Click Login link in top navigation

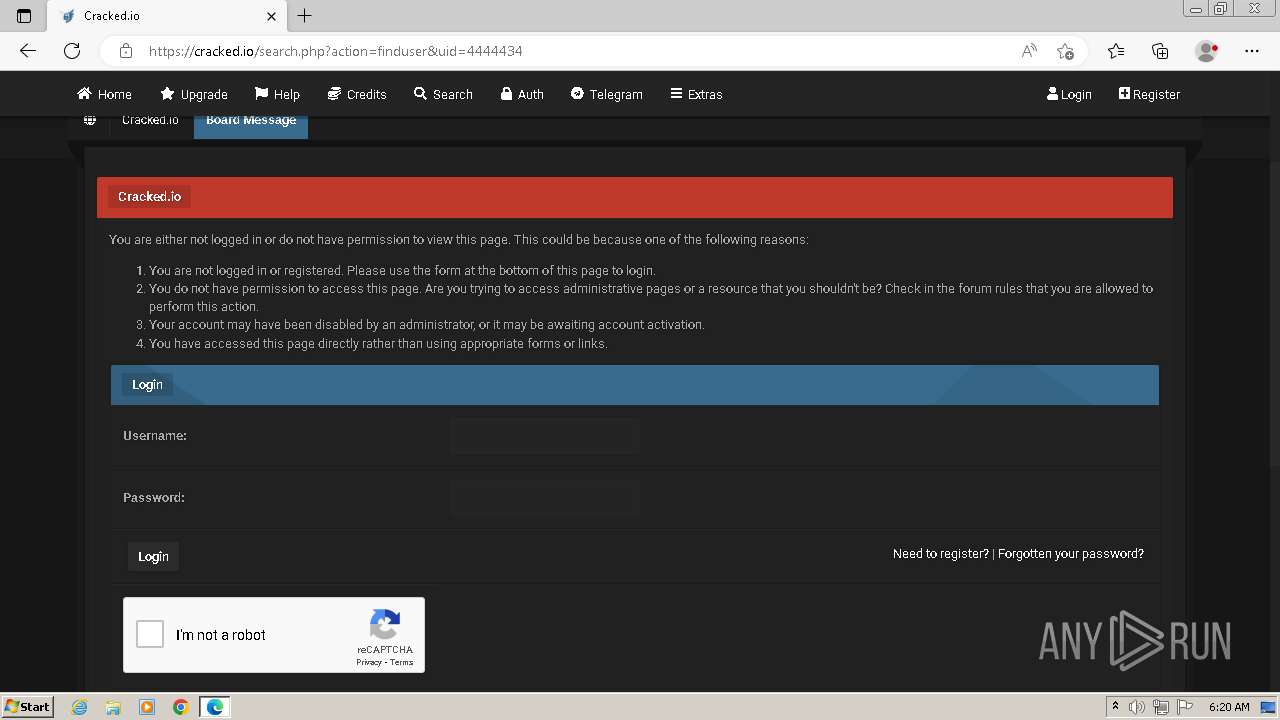(x=1069, y=94)
